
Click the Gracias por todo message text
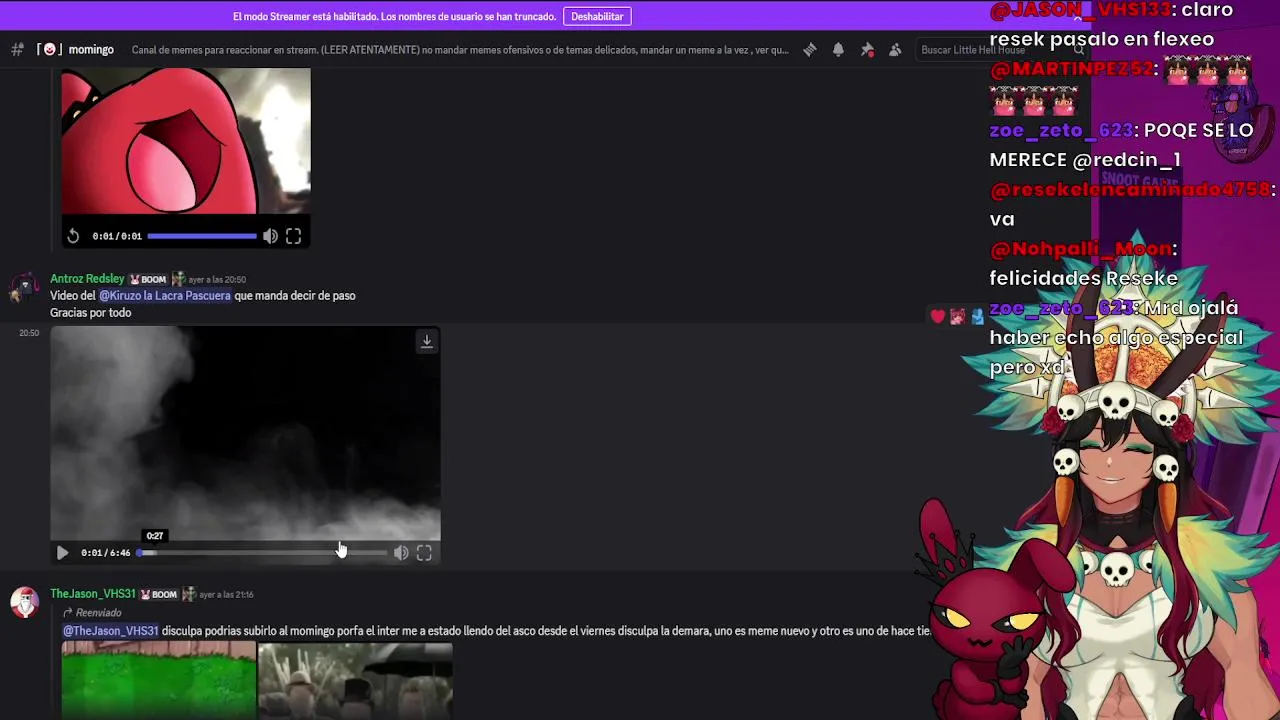90,313
